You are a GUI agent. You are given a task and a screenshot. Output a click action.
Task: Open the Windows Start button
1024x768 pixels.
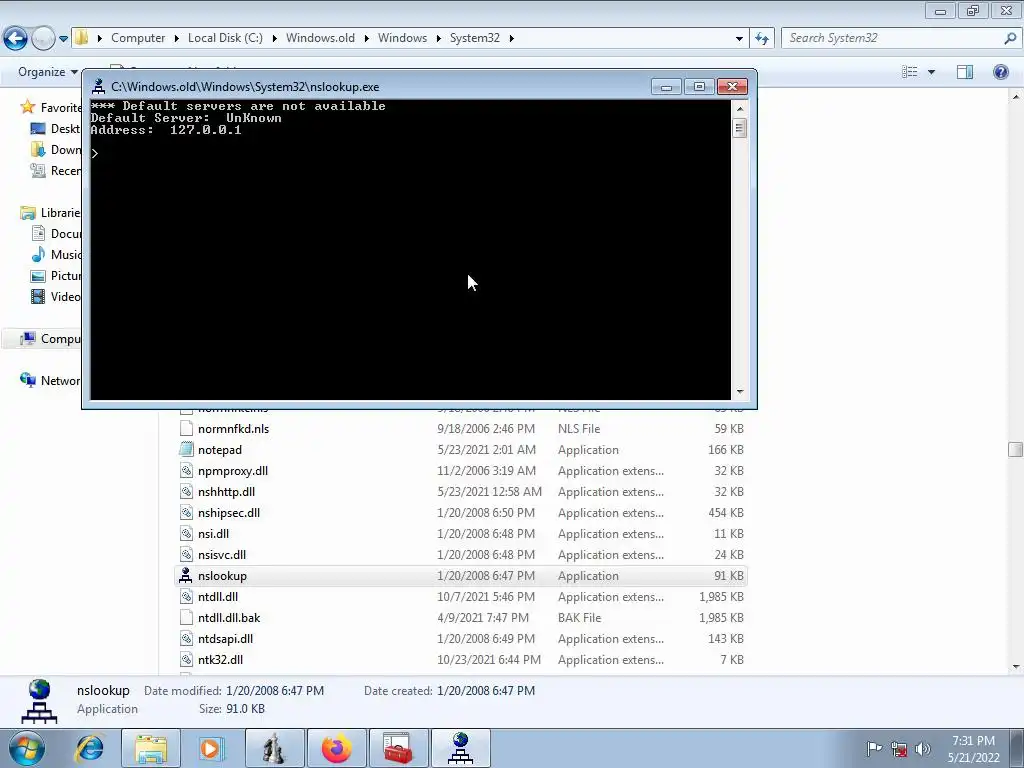27,749
